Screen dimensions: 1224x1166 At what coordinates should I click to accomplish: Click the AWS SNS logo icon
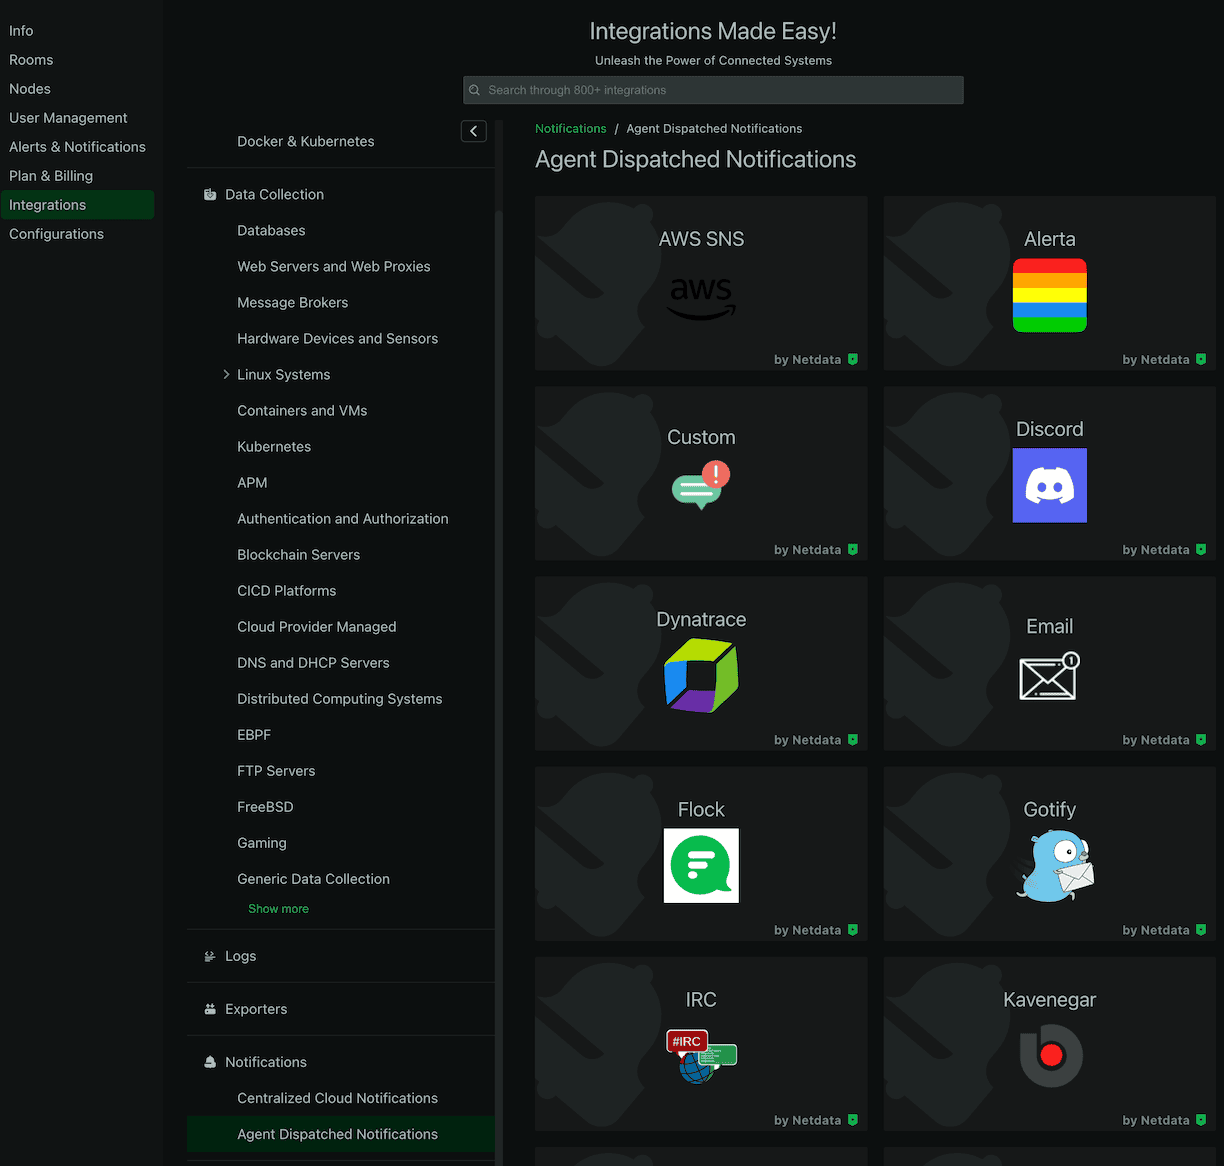point(701,298)
